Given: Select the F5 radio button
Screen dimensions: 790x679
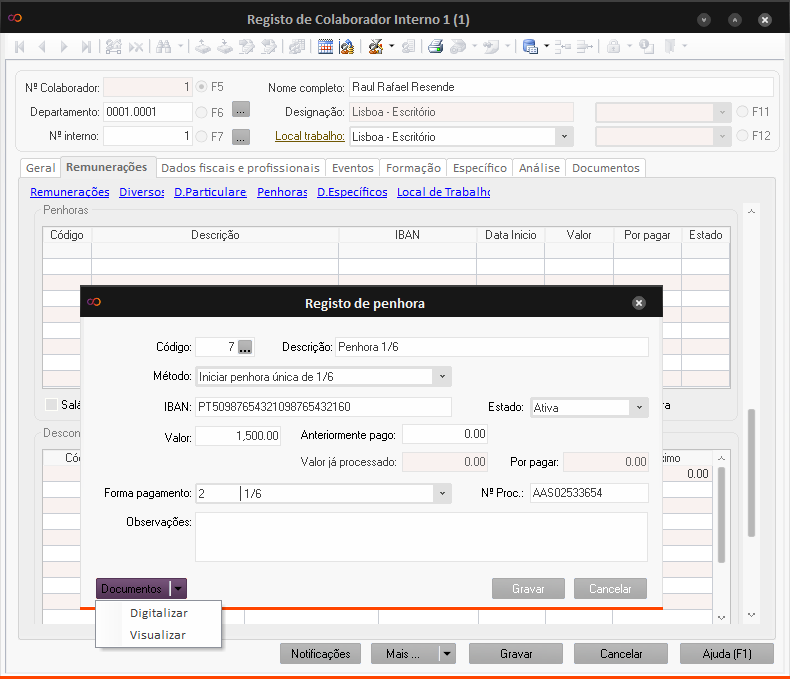Looking at the screenshot, I should (x=202, y=87).
